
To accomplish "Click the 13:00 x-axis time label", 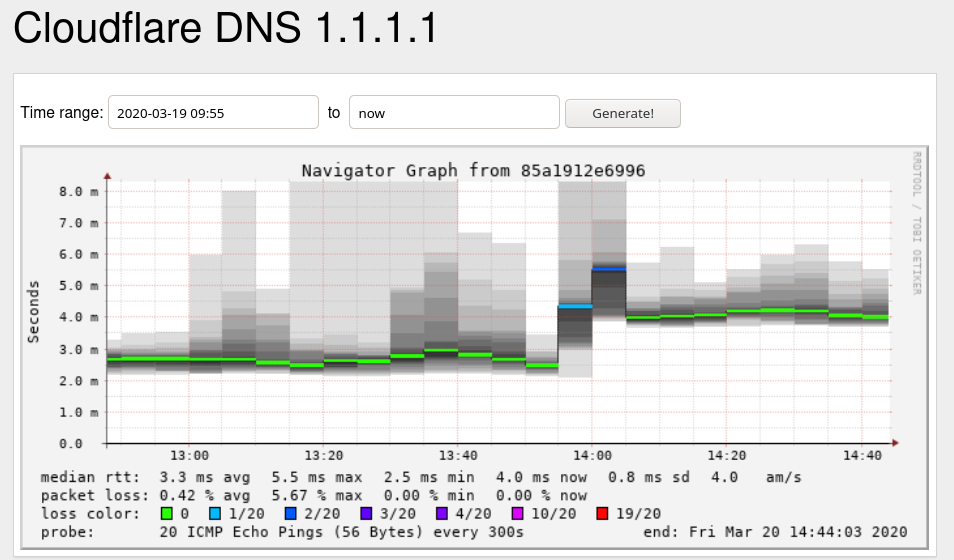I will tap(189, 455).
